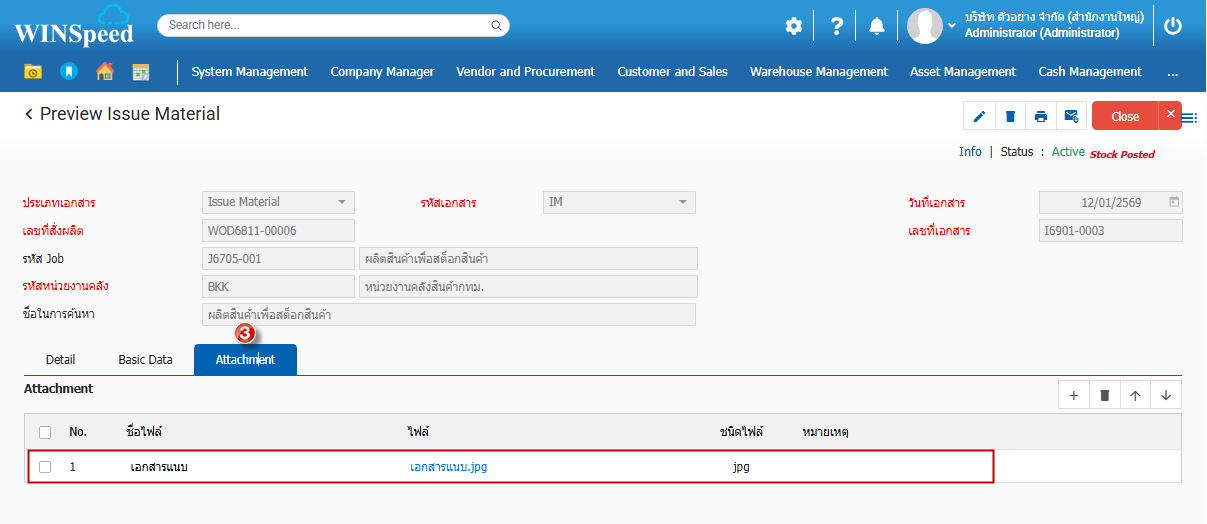Add a new attachment with plus icon
Image resolution: width=1207 pixels, height=524 pixels.
[1074, 395]
